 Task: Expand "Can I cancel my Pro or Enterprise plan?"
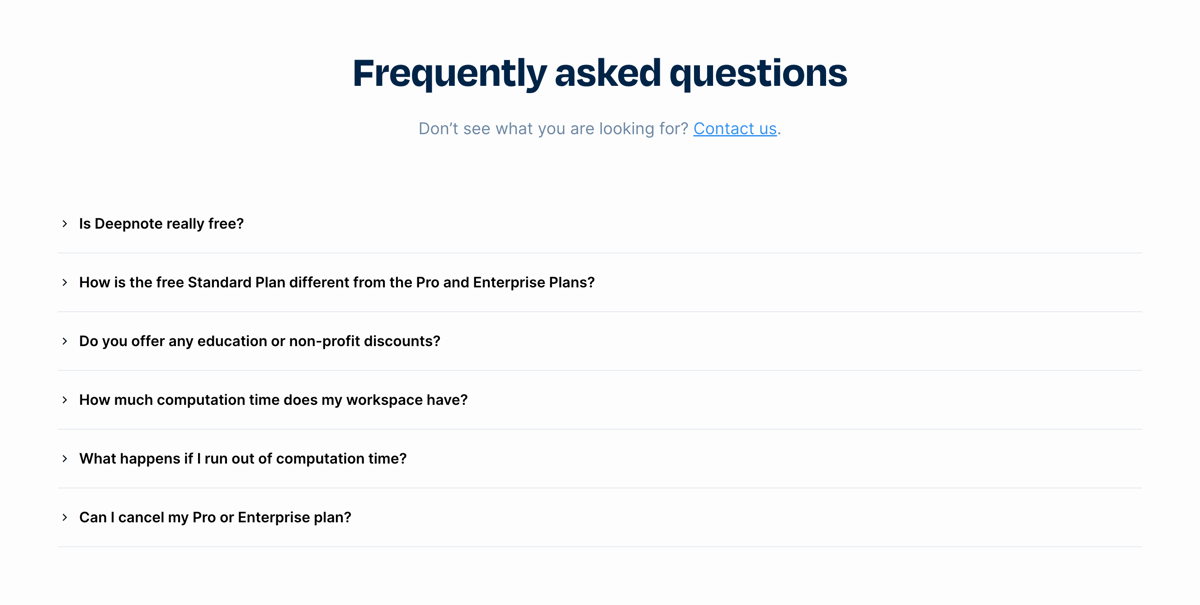point(215,517)
